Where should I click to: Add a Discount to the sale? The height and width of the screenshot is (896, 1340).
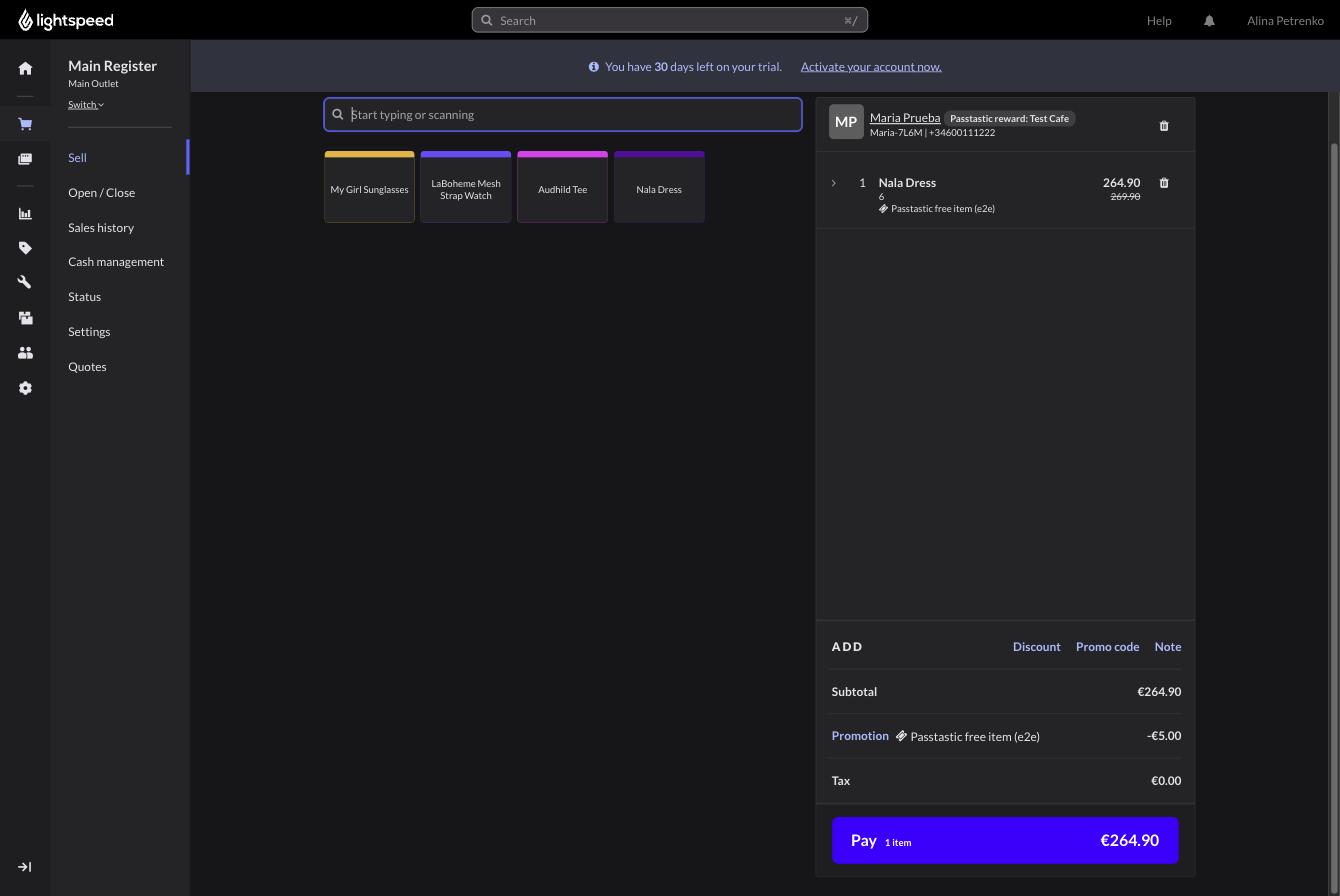1036,647
